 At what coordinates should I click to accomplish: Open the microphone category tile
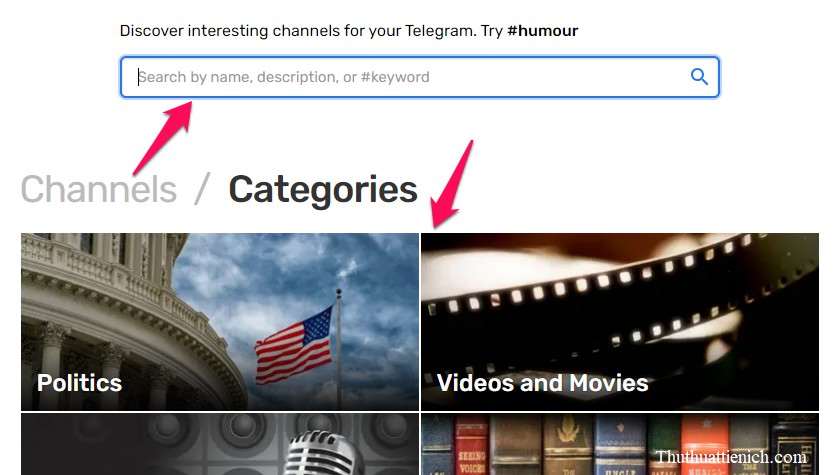[x=220, y=444]
